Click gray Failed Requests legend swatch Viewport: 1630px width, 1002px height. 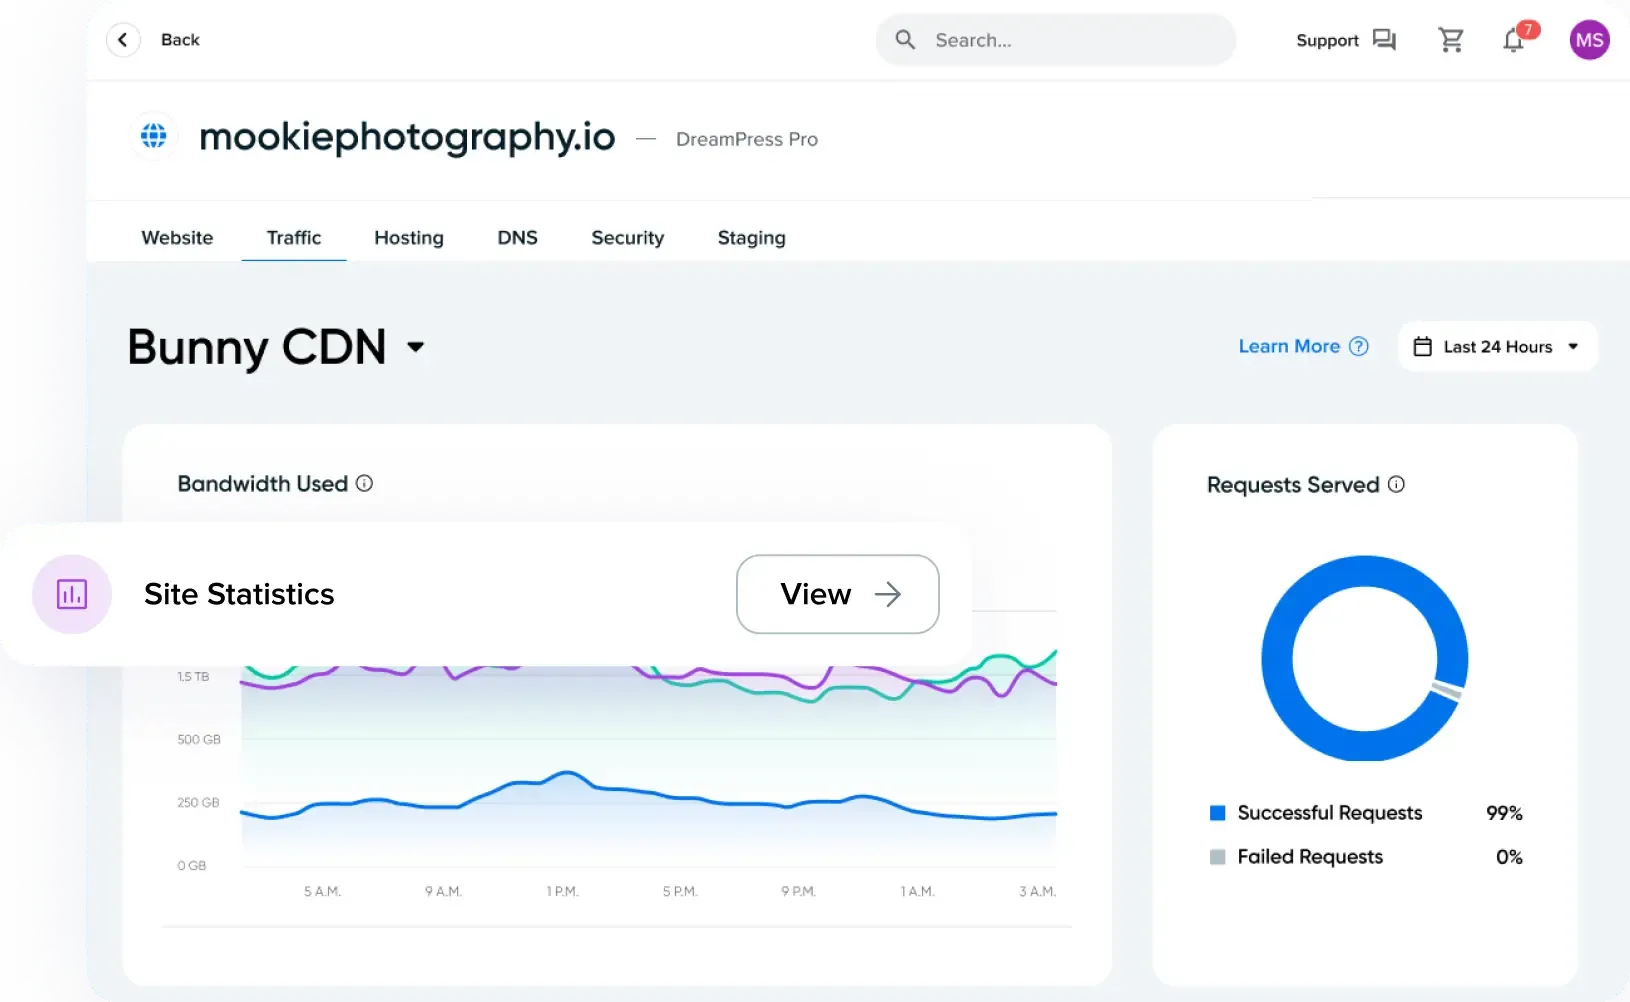[x=1217, y=857]
